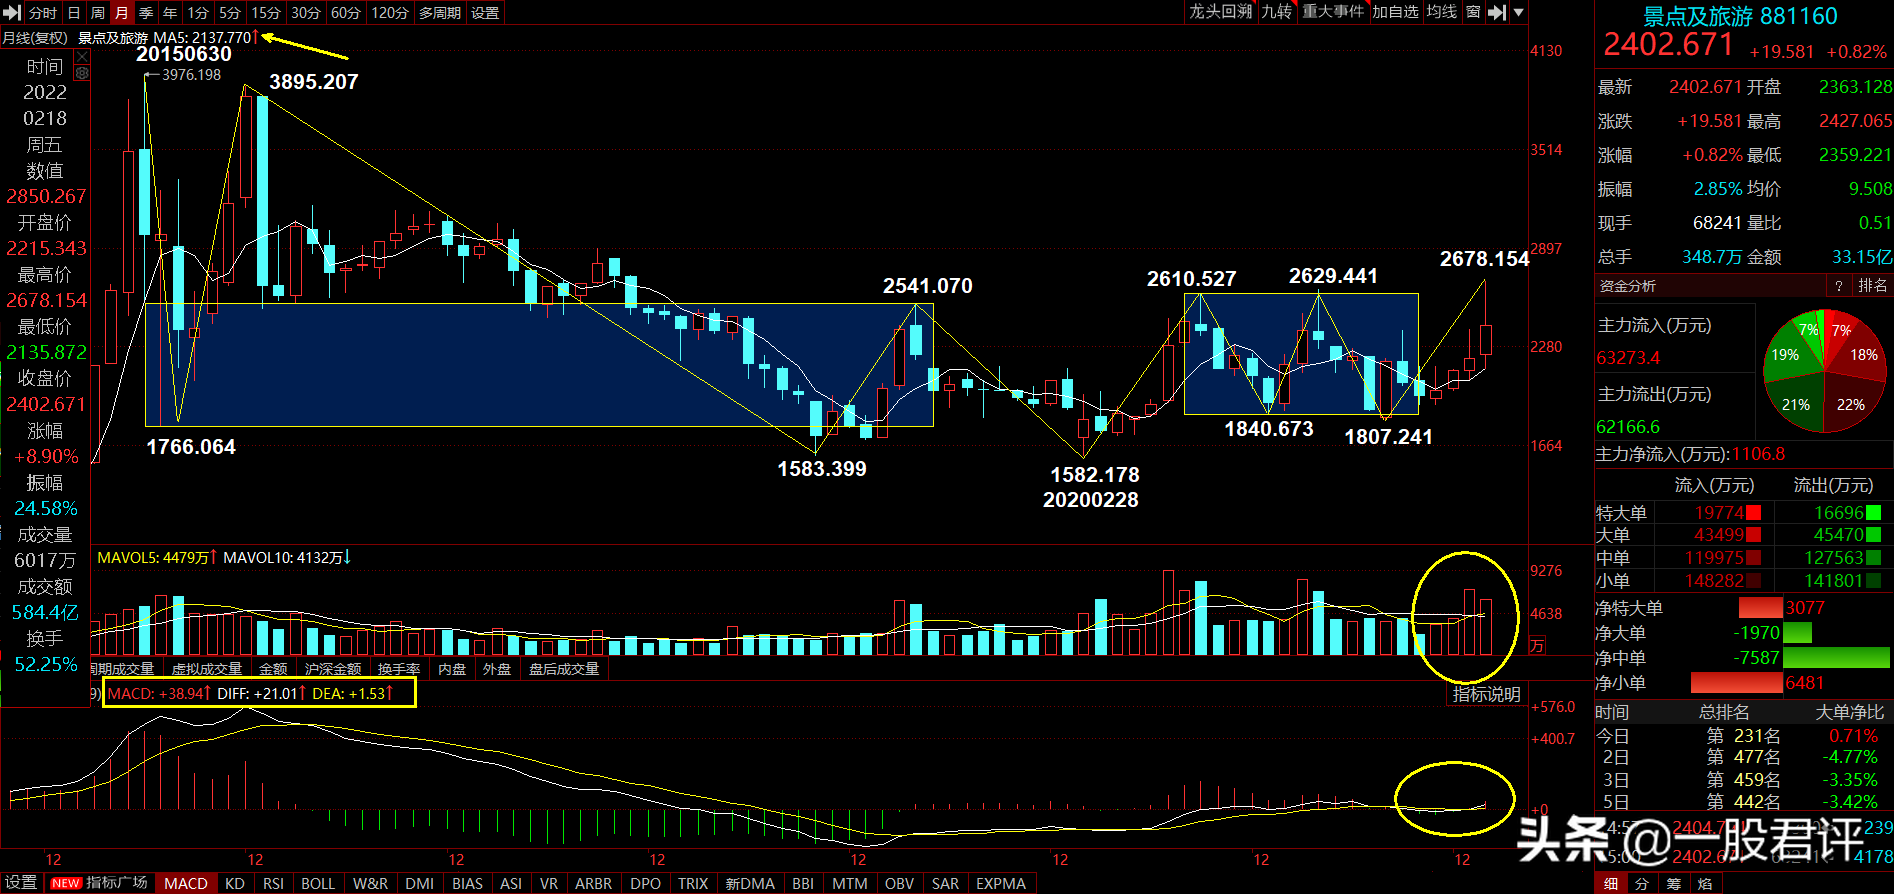The height and width of the screenshot is (894, 1894).
Task: Select the 年 yearly period
Action: [170, 13]
